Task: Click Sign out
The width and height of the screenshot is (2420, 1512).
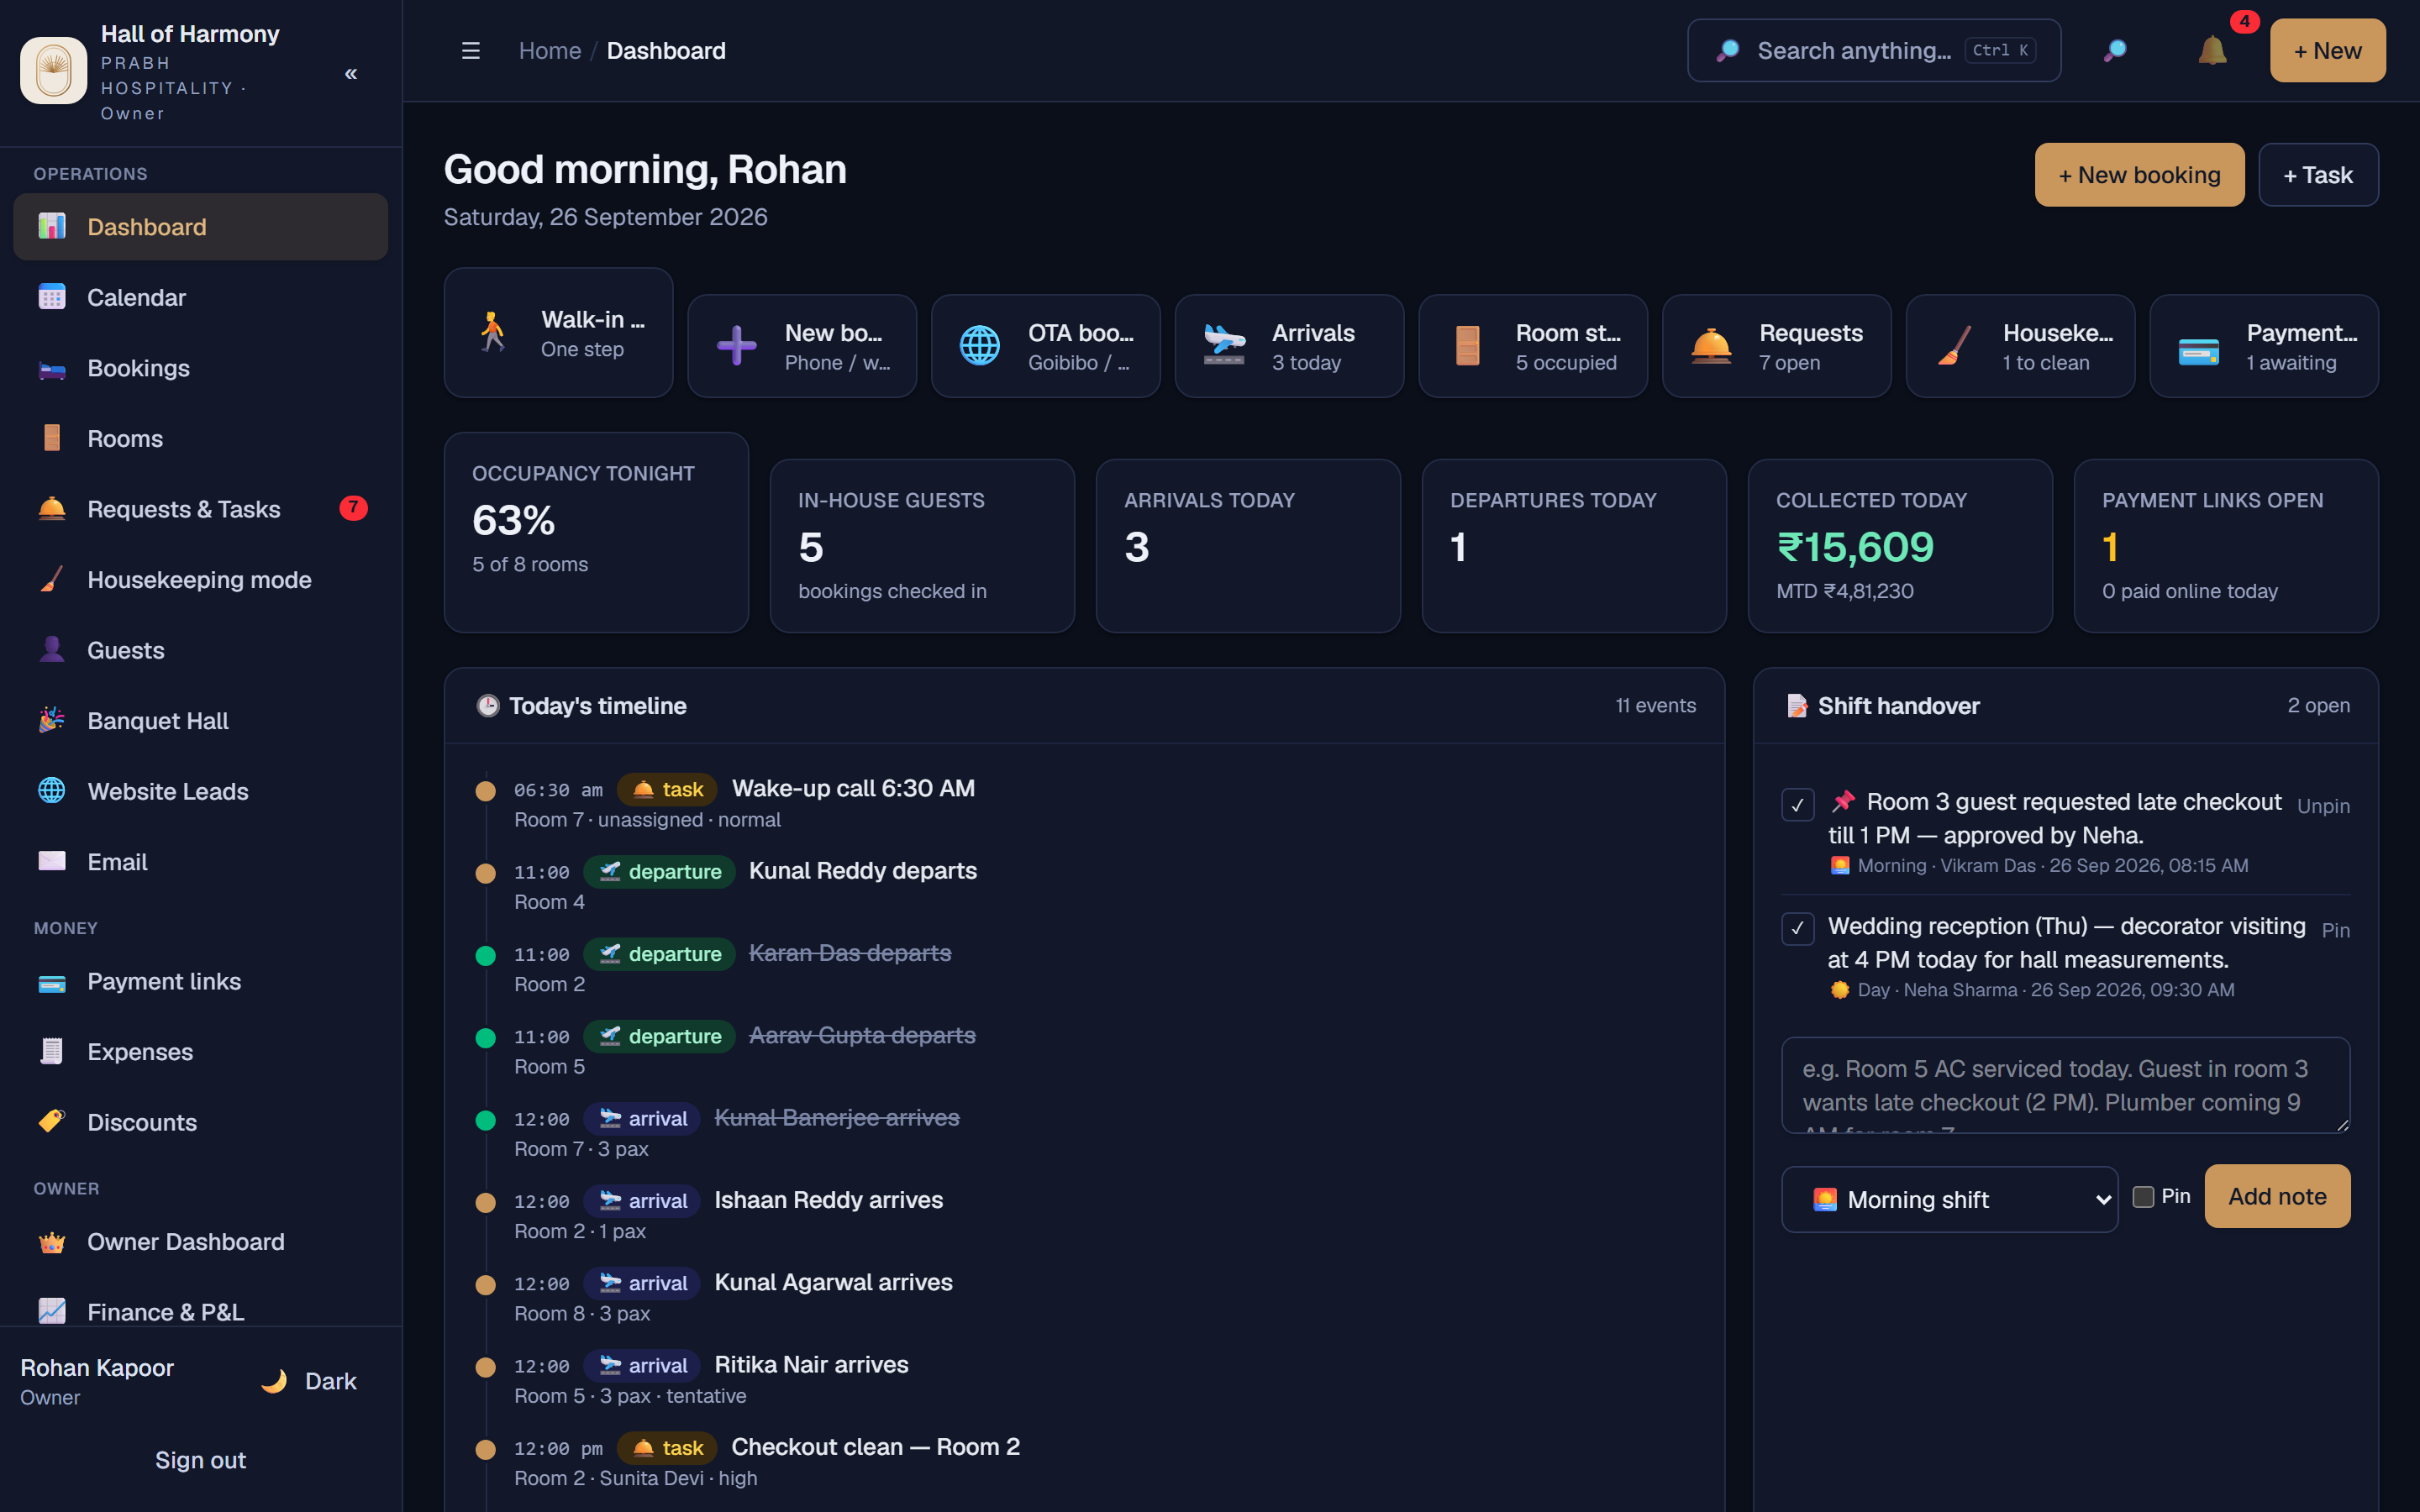Action: [x=201, y=1460]
